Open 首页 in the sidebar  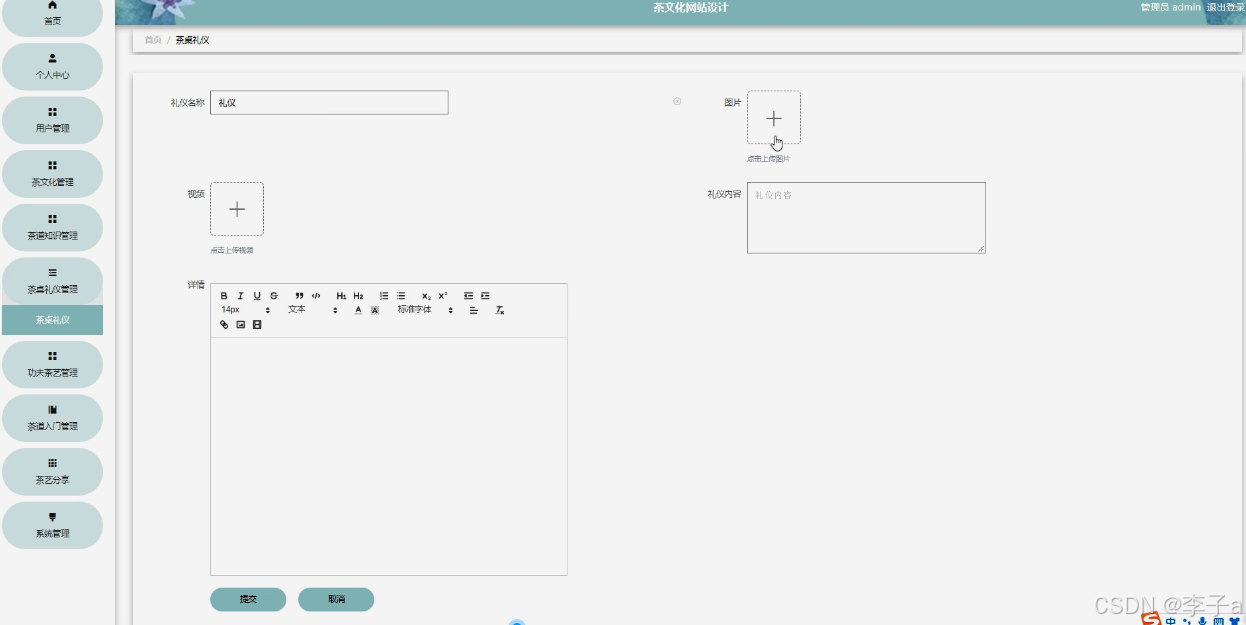52,13
